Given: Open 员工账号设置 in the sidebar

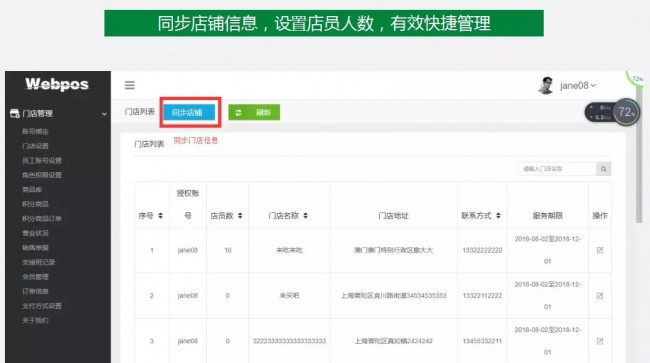Looking at the screenshot, I should point(42,160).
